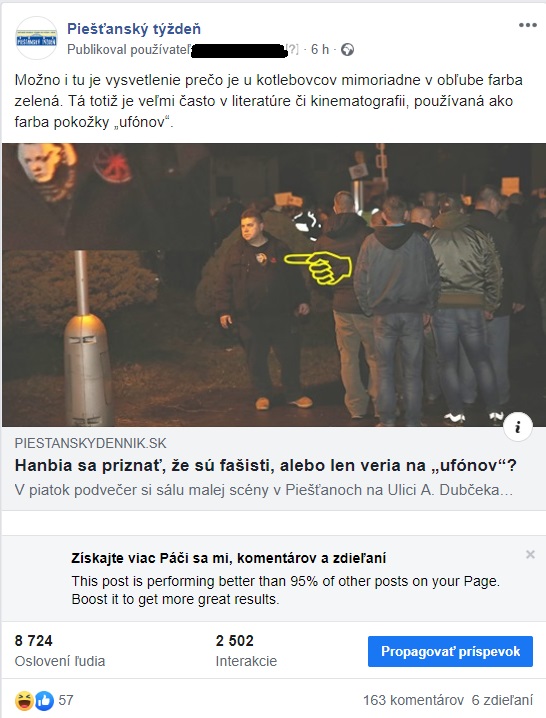View the 2 502 Interakcie stat
The height and width of the screenshot is (718, 546).
(x=246, y=651)
